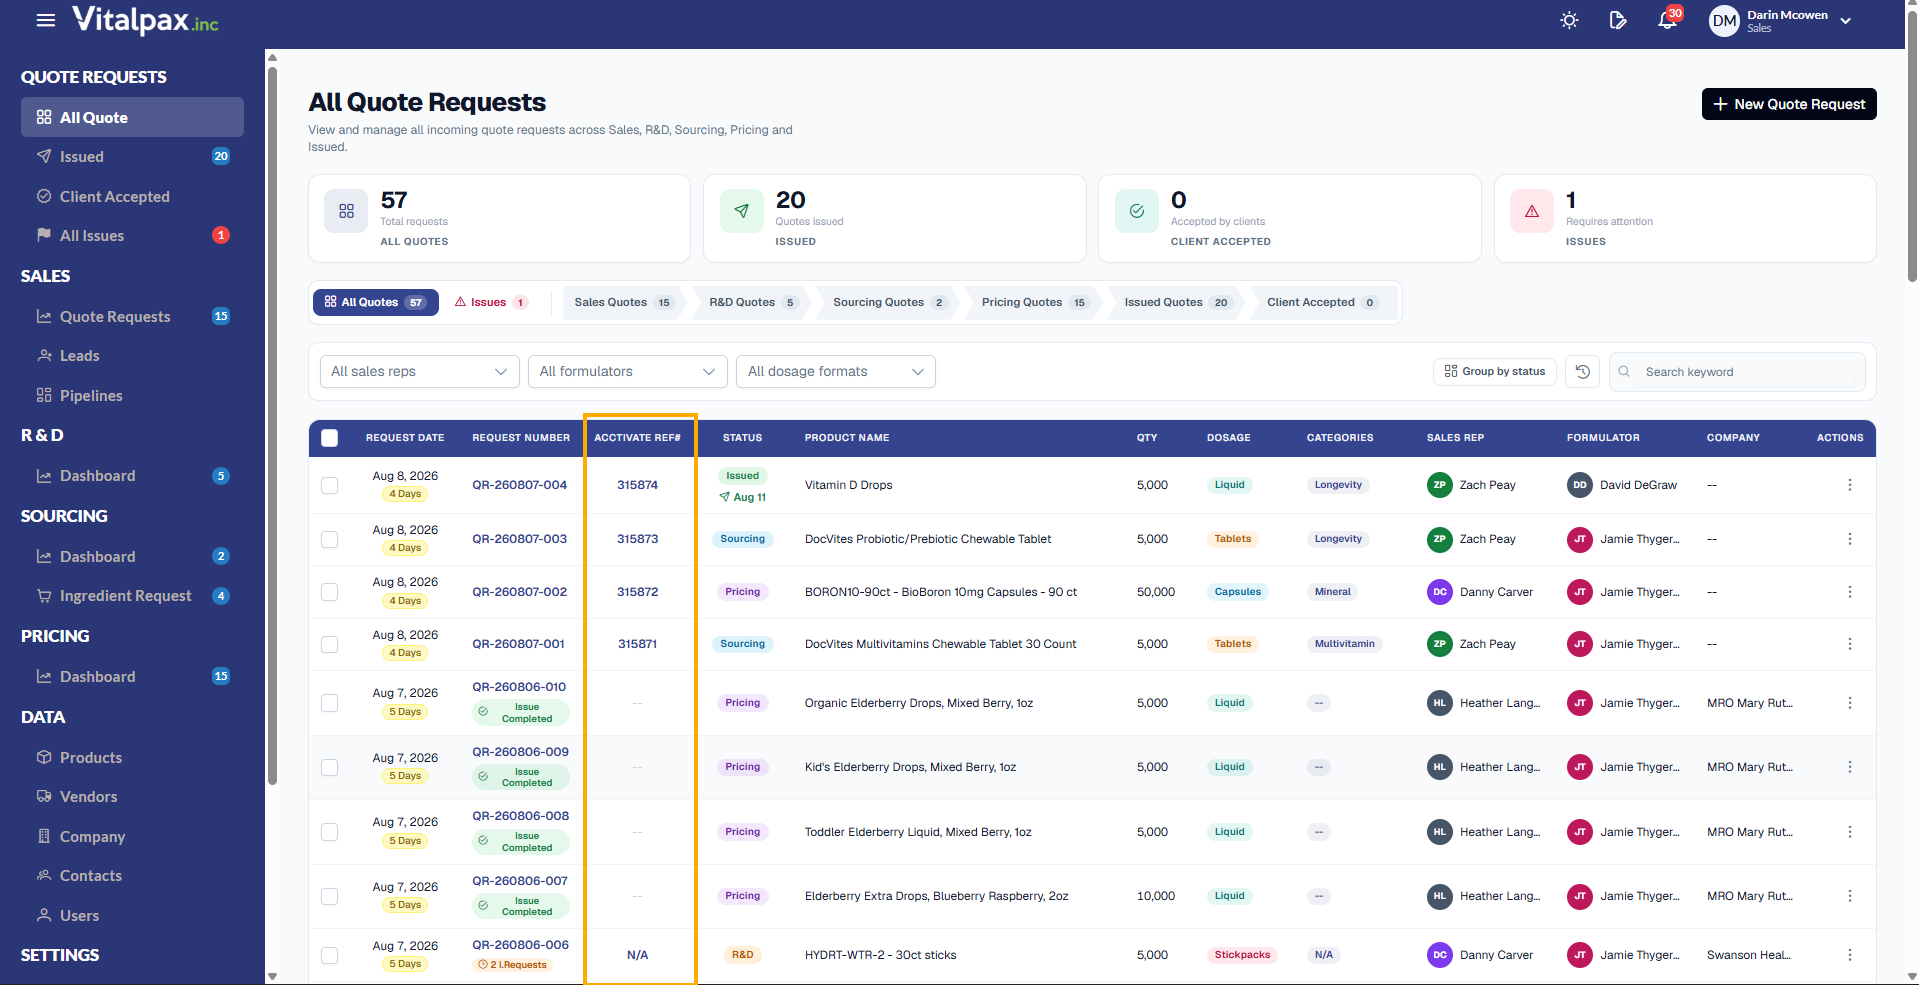Open the R&D Dashboard in sidebar

(x=132, y=476)
